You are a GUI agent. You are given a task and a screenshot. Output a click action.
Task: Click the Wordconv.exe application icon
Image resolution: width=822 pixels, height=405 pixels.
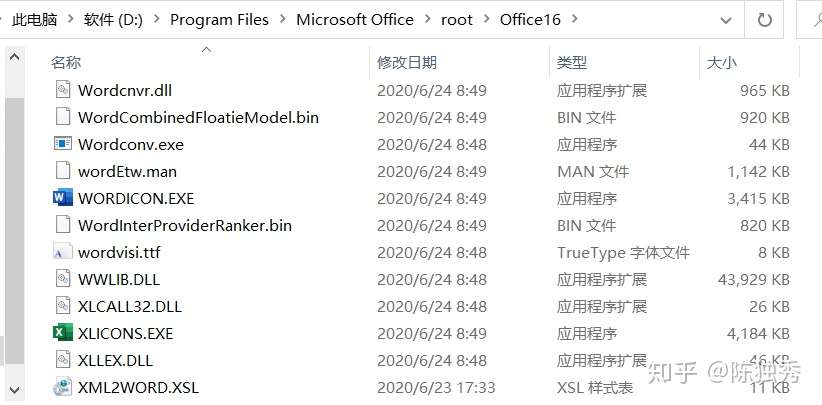coord(63,144)
